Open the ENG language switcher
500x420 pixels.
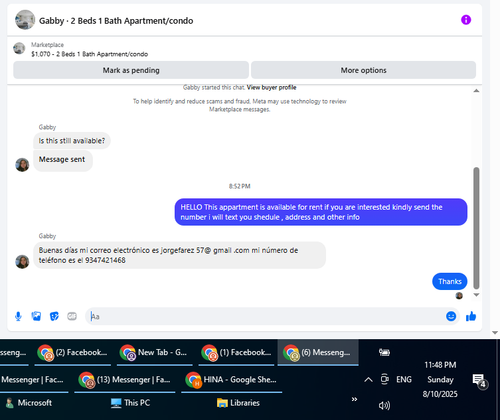tap(404, 379)
